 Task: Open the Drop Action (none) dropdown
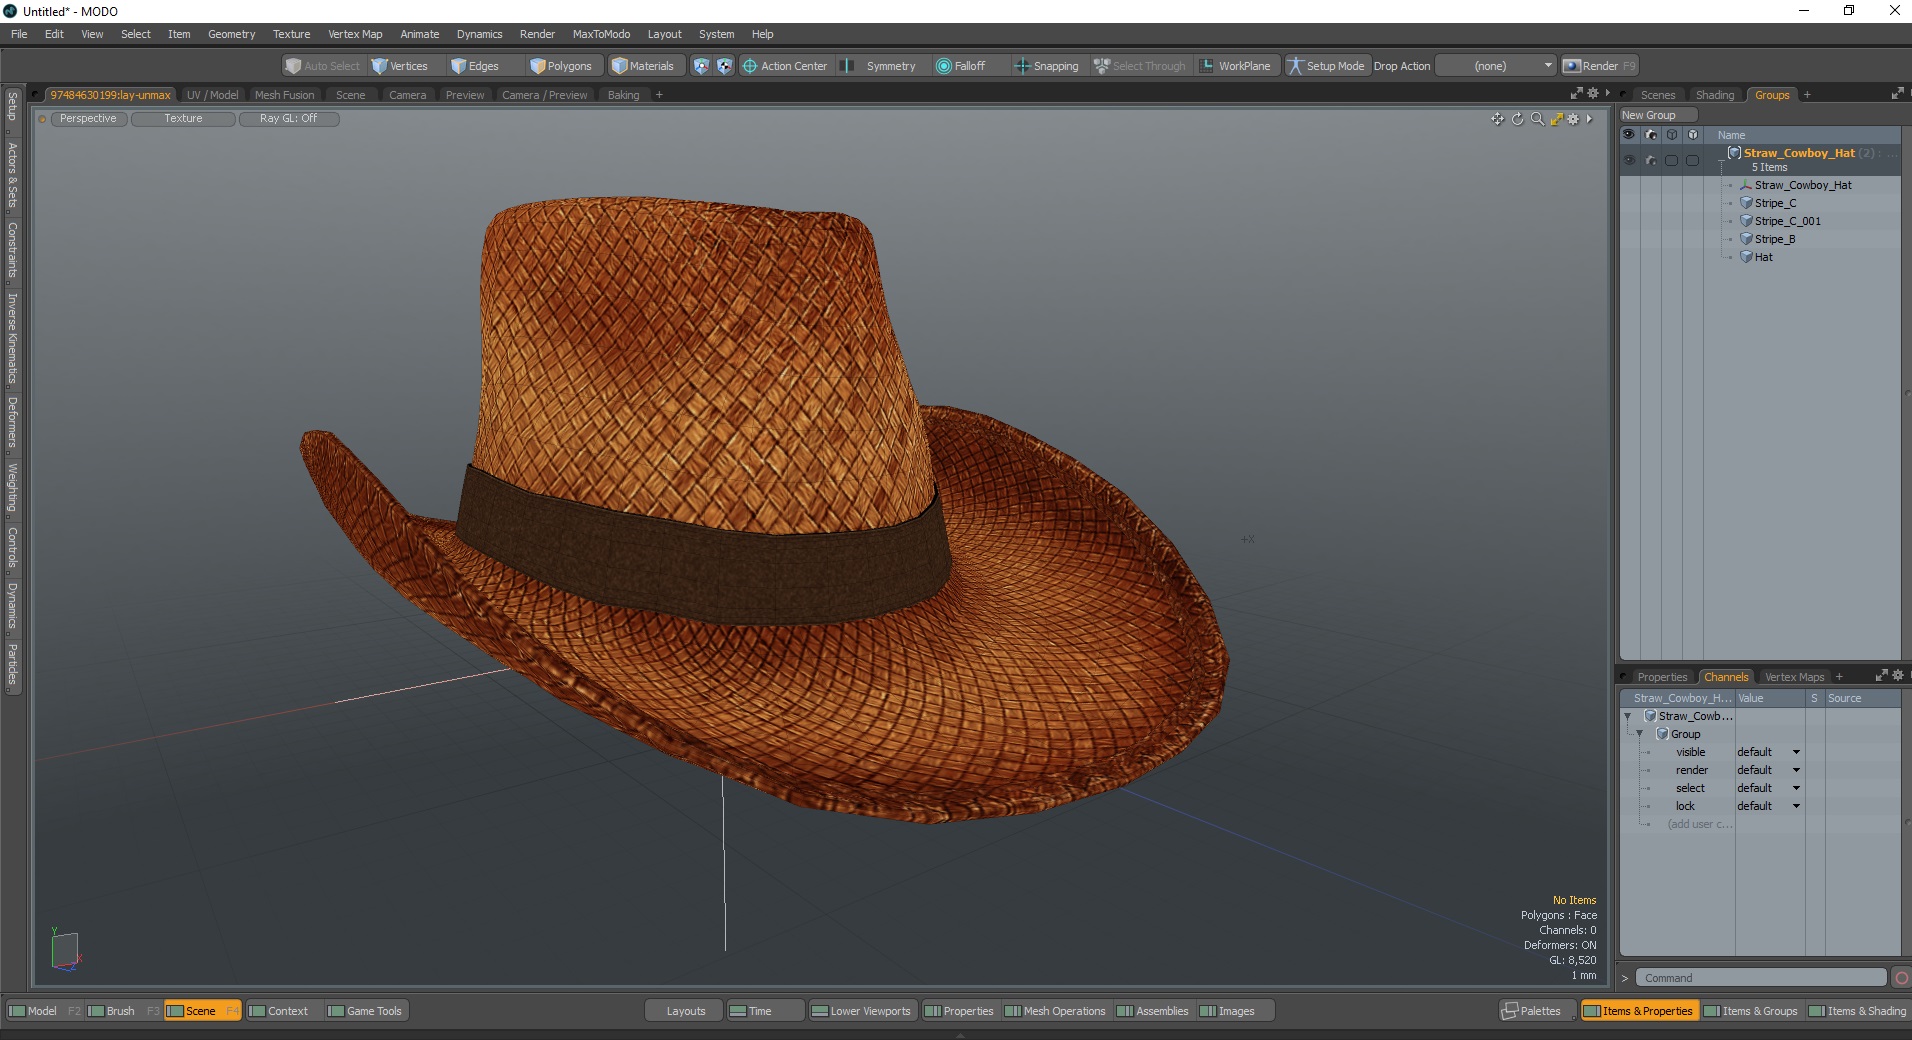[1495, 66]
